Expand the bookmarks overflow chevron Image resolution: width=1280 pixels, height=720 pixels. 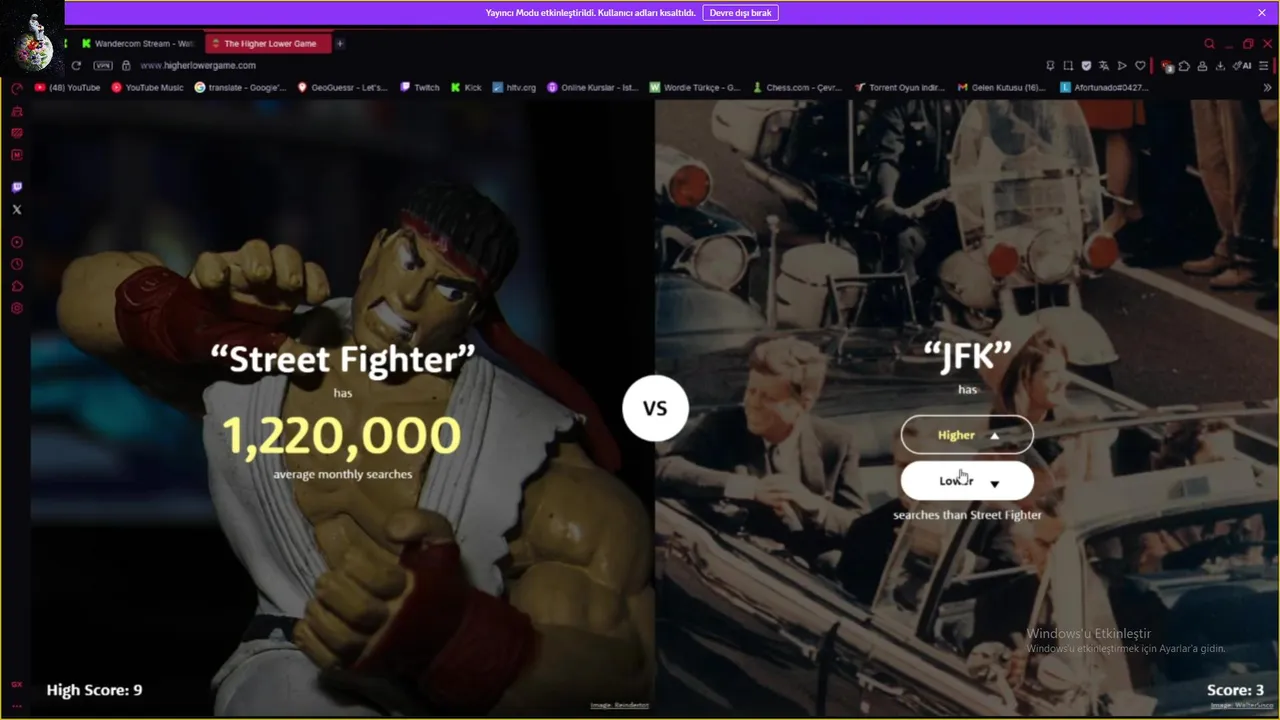pos(1268,88)
